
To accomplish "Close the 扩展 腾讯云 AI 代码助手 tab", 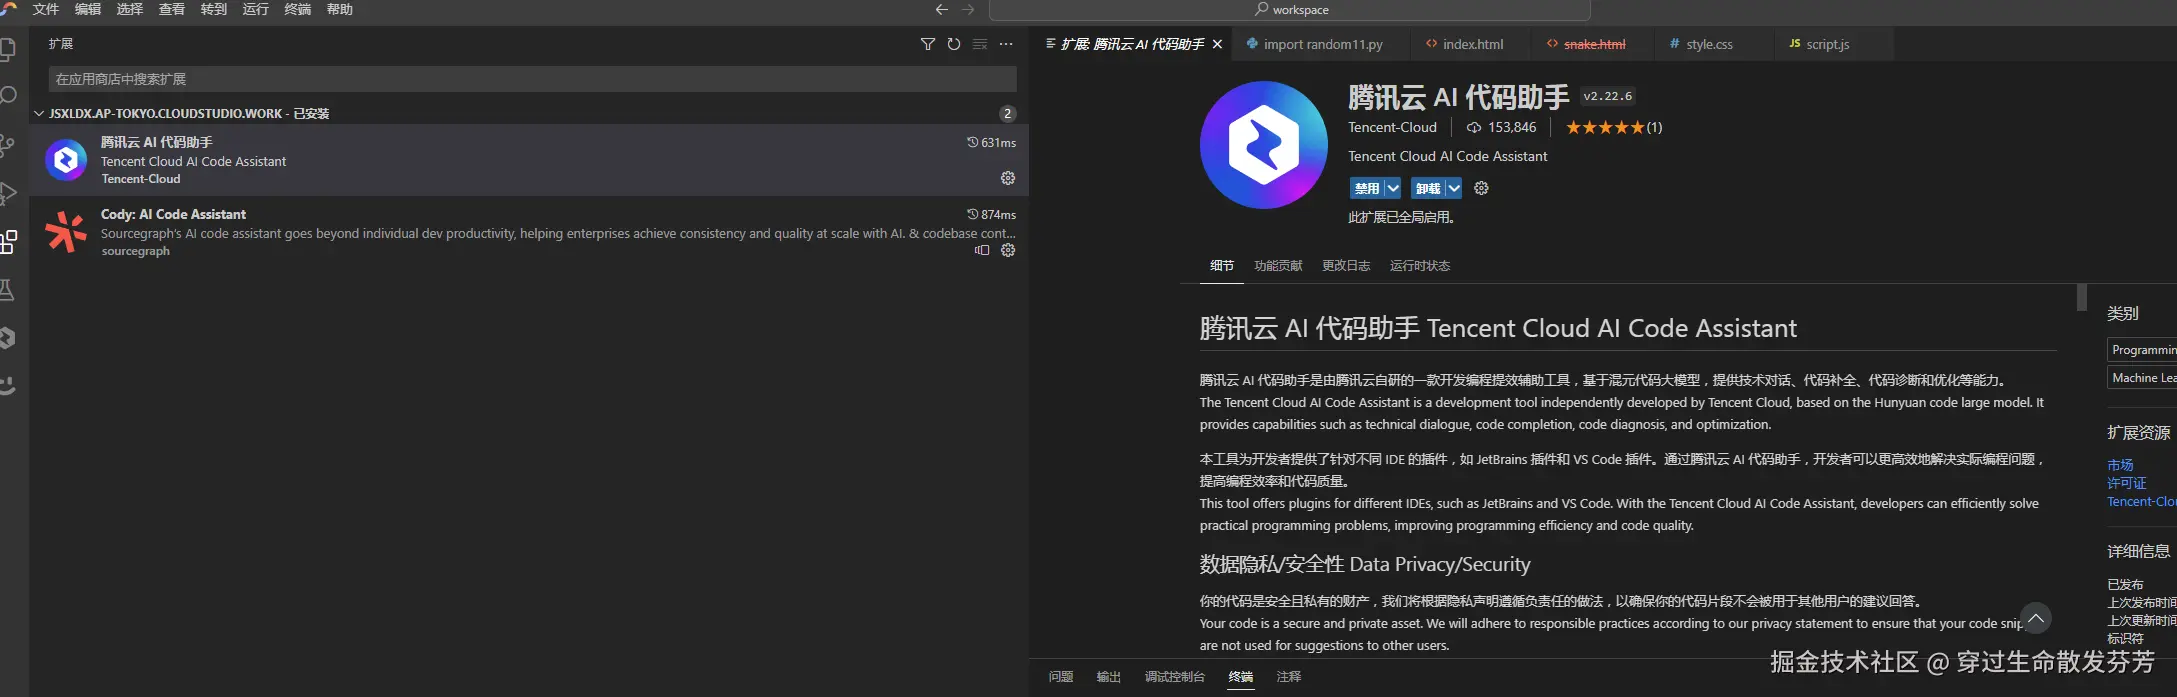I will (x=1217, y=44).
